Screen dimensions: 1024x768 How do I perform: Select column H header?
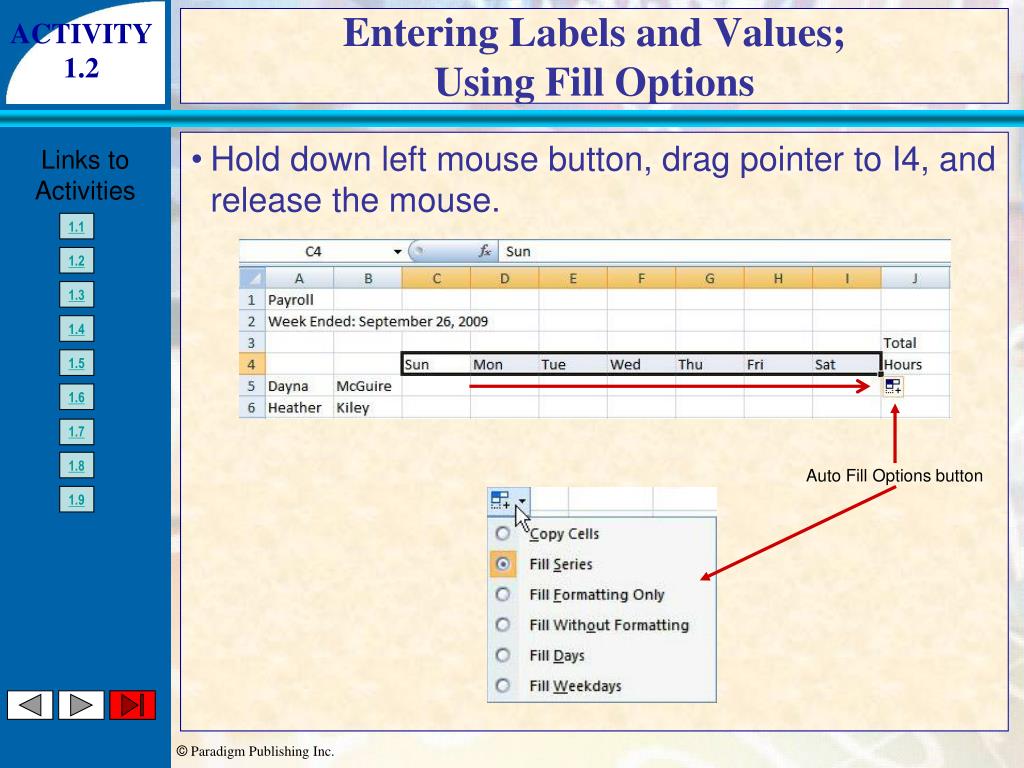(778, 278)
